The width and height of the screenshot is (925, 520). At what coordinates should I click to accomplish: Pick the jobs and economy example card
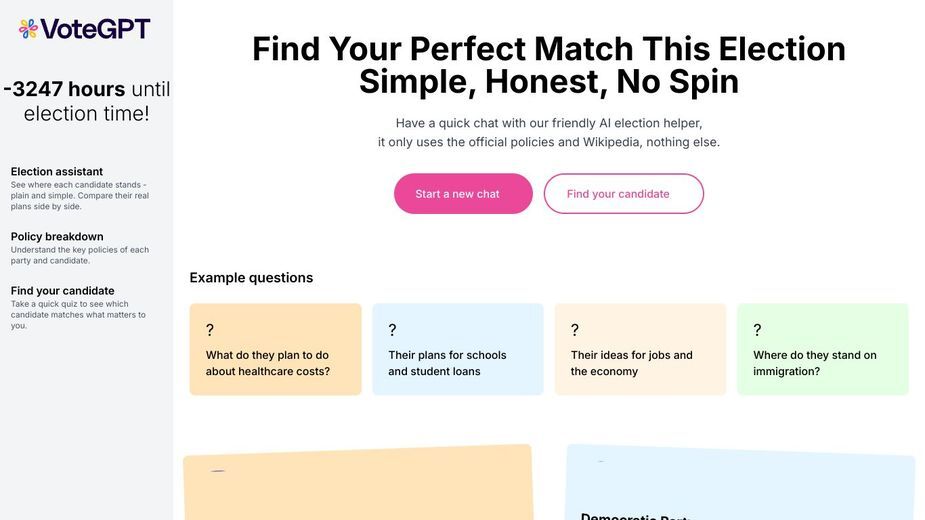coord(641,349)
